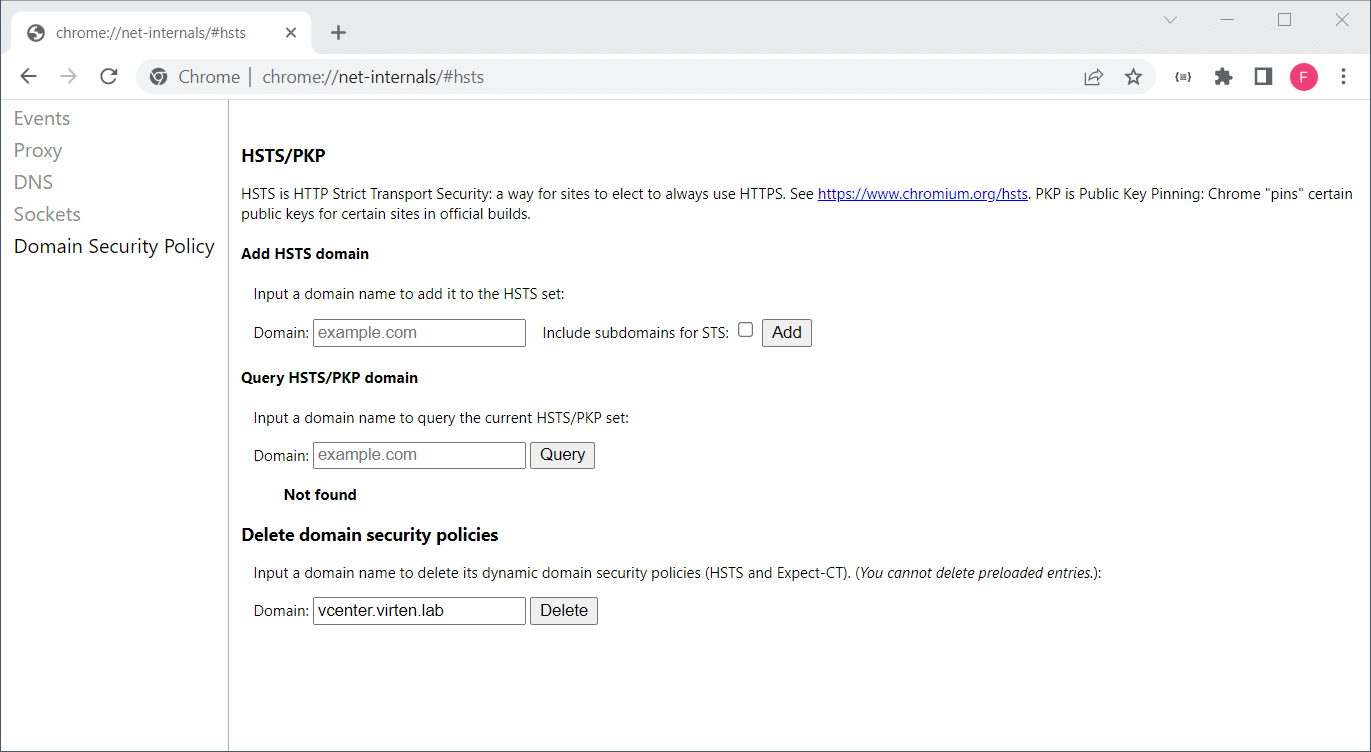Image resolution: width=1371 pixels, height=752 pixels.
Task: Click the Query button
Action: [x=562, y=455]
